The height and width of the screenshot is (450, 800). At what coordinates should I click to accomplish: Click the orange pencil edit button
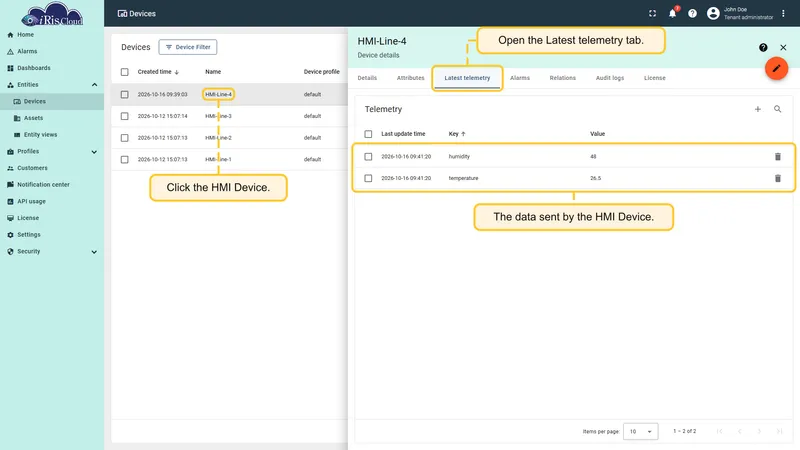776,68
